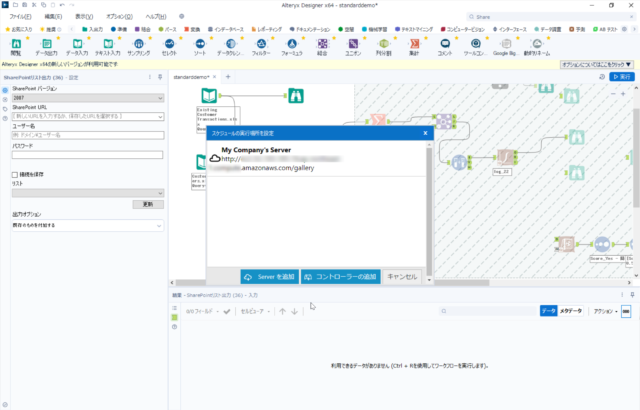Expand the 0/0 フィールド dropdown
Image resolution: width=640 pixels, height=410 pixels.
coord(202,311)
